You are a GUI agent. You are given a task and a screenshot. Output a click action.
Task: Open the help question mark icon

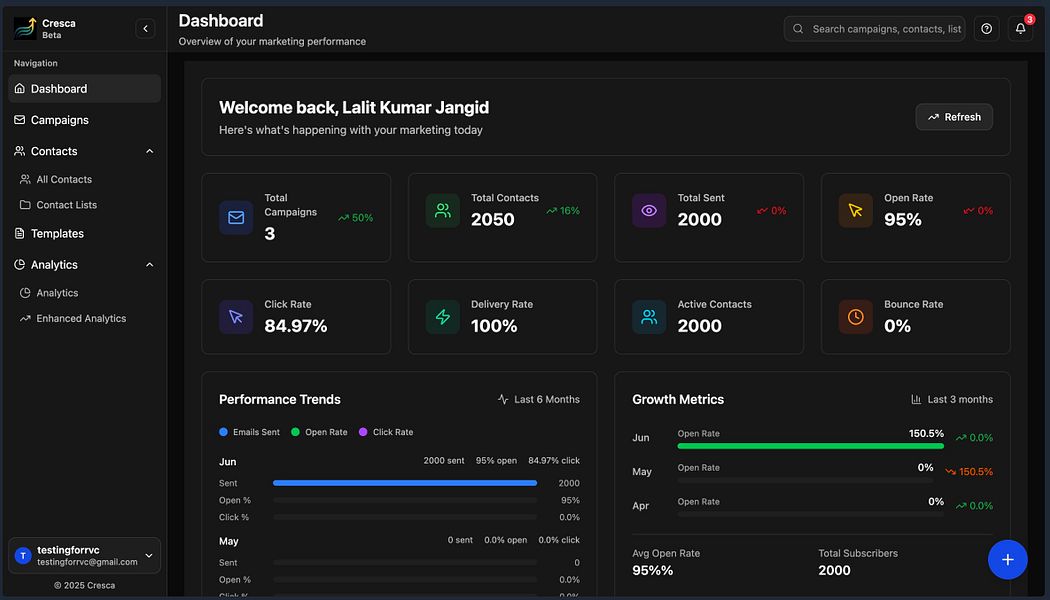987,29
